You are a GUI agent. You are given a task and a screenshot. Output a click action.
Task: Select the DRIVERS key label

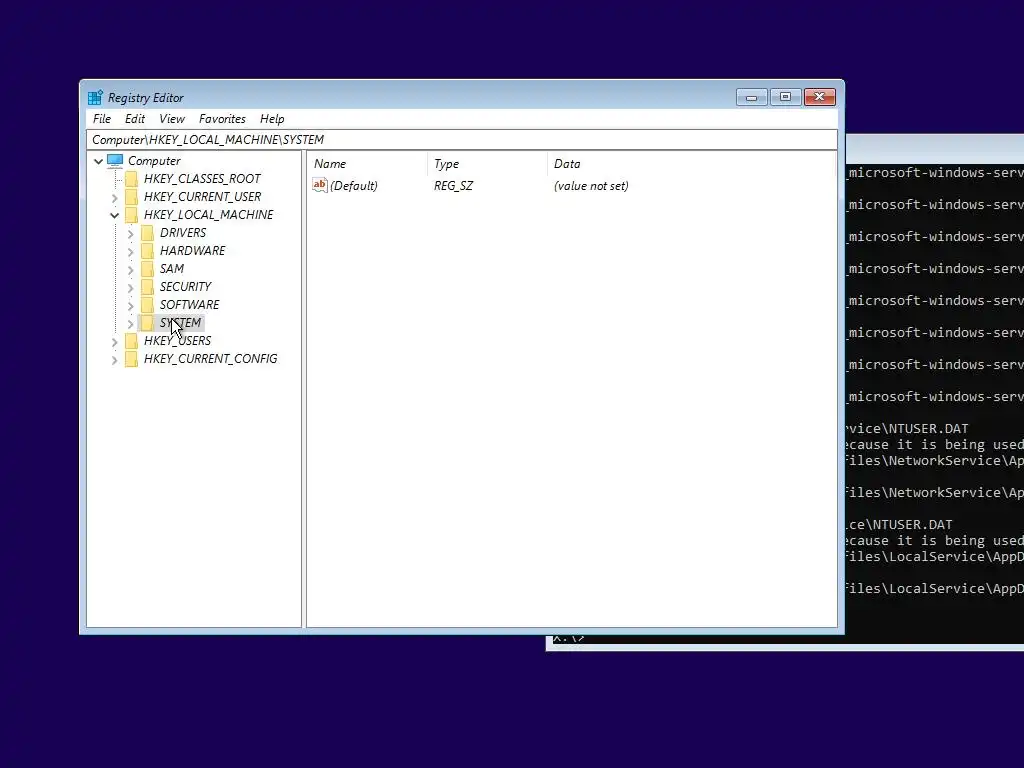coord(183,232)
